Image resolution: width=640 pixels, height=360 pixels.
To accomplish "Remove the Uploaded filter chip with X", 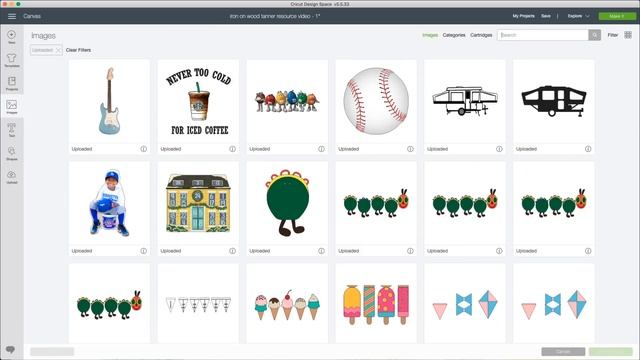I will 58,50.
